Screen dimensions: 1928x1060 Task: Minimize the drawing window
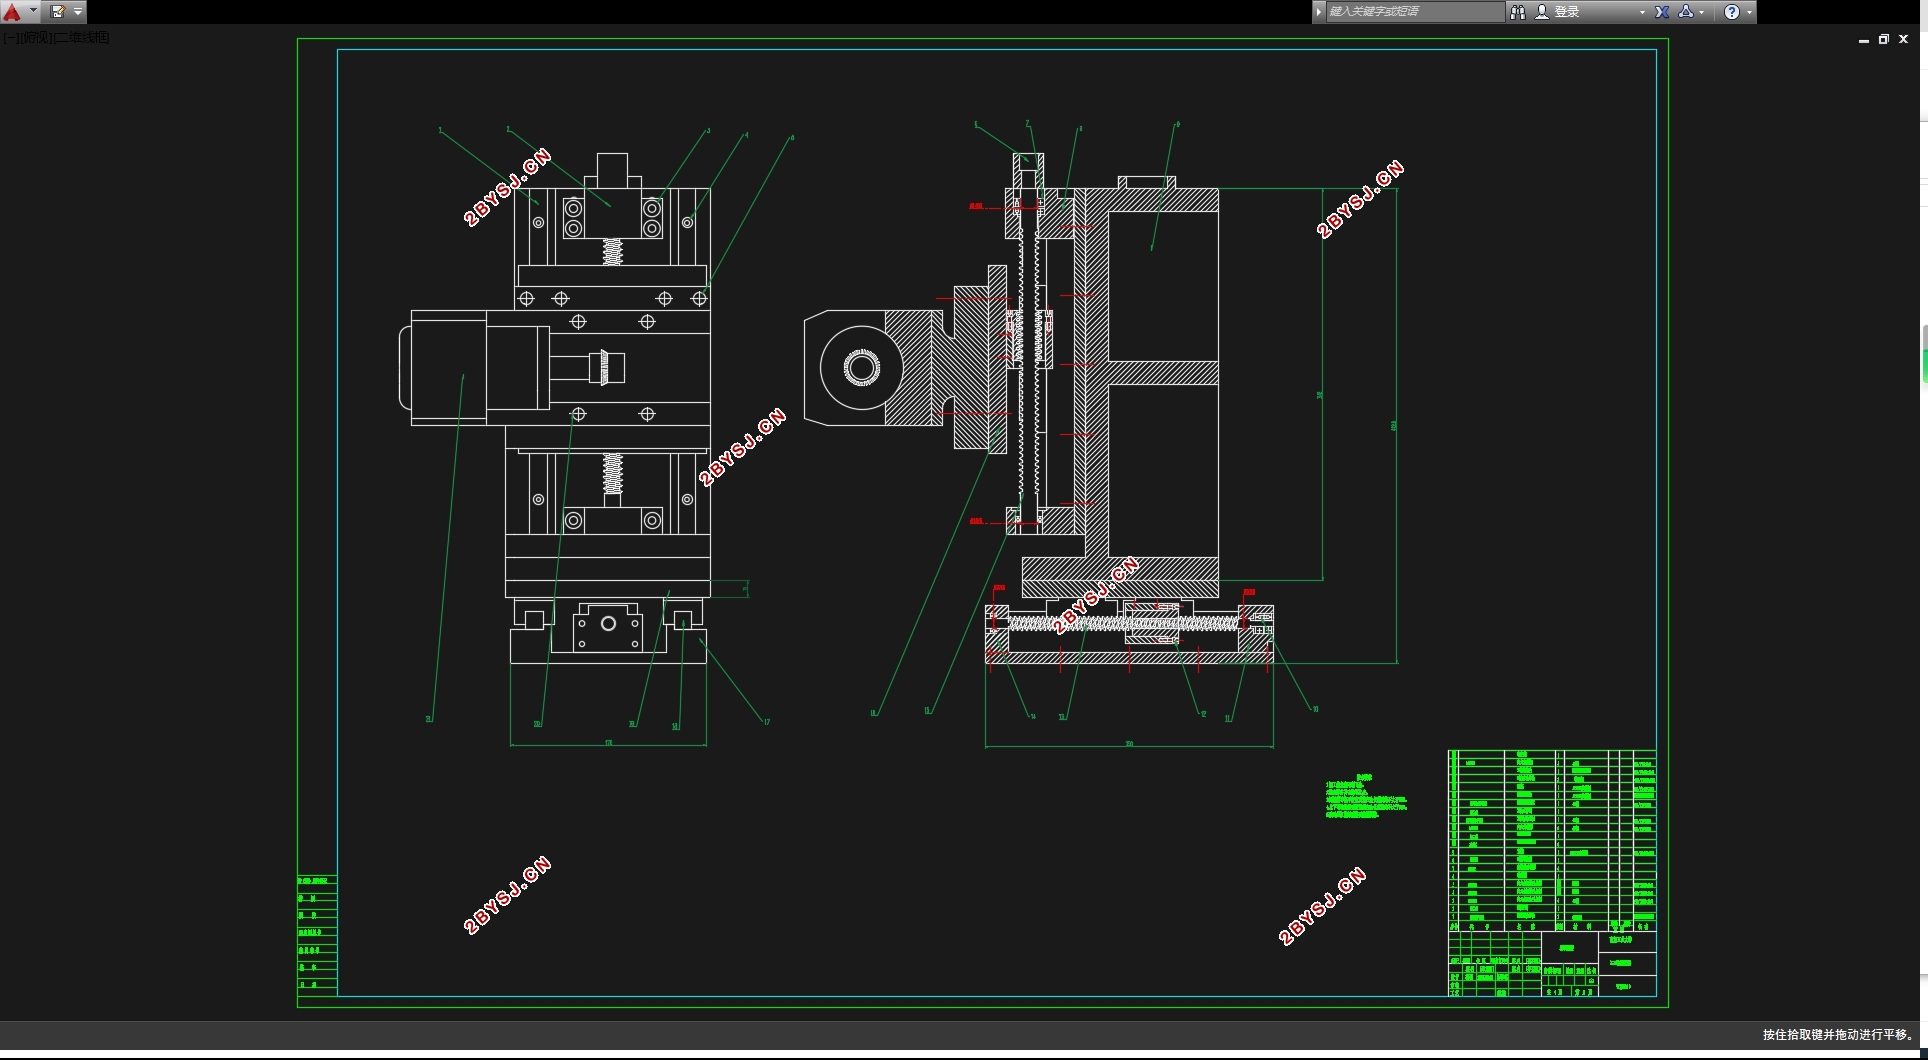(x=1864, y=40)
